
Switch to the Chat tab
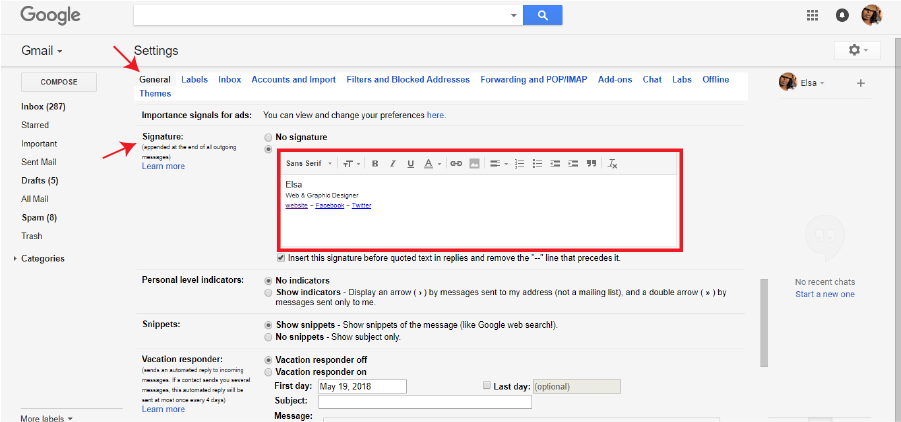point(652,80)
